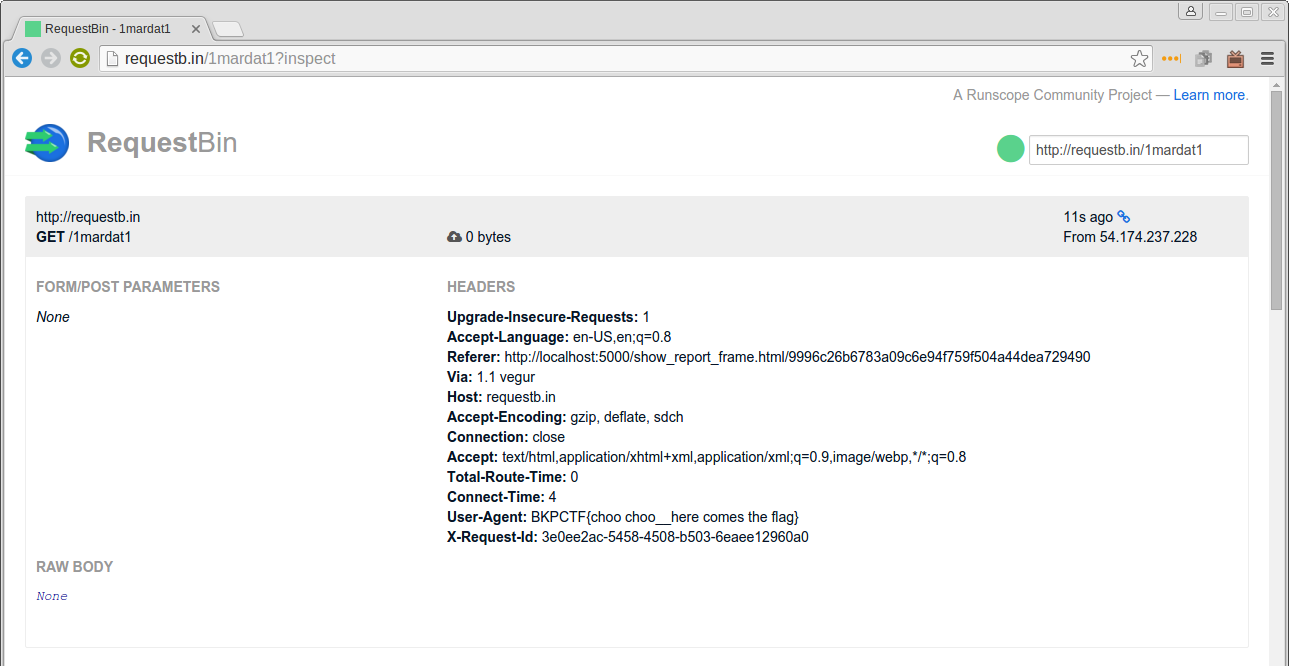
Task: Click the X-Request-Id header line
Action: coord(628,537)
